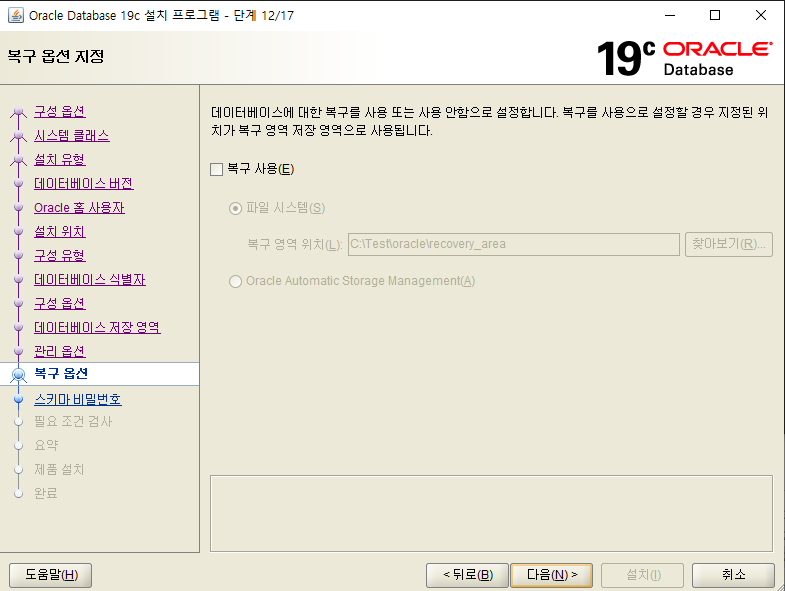
Task: Click the step marker beside 시스템 클래스
Action: point(19,135)
